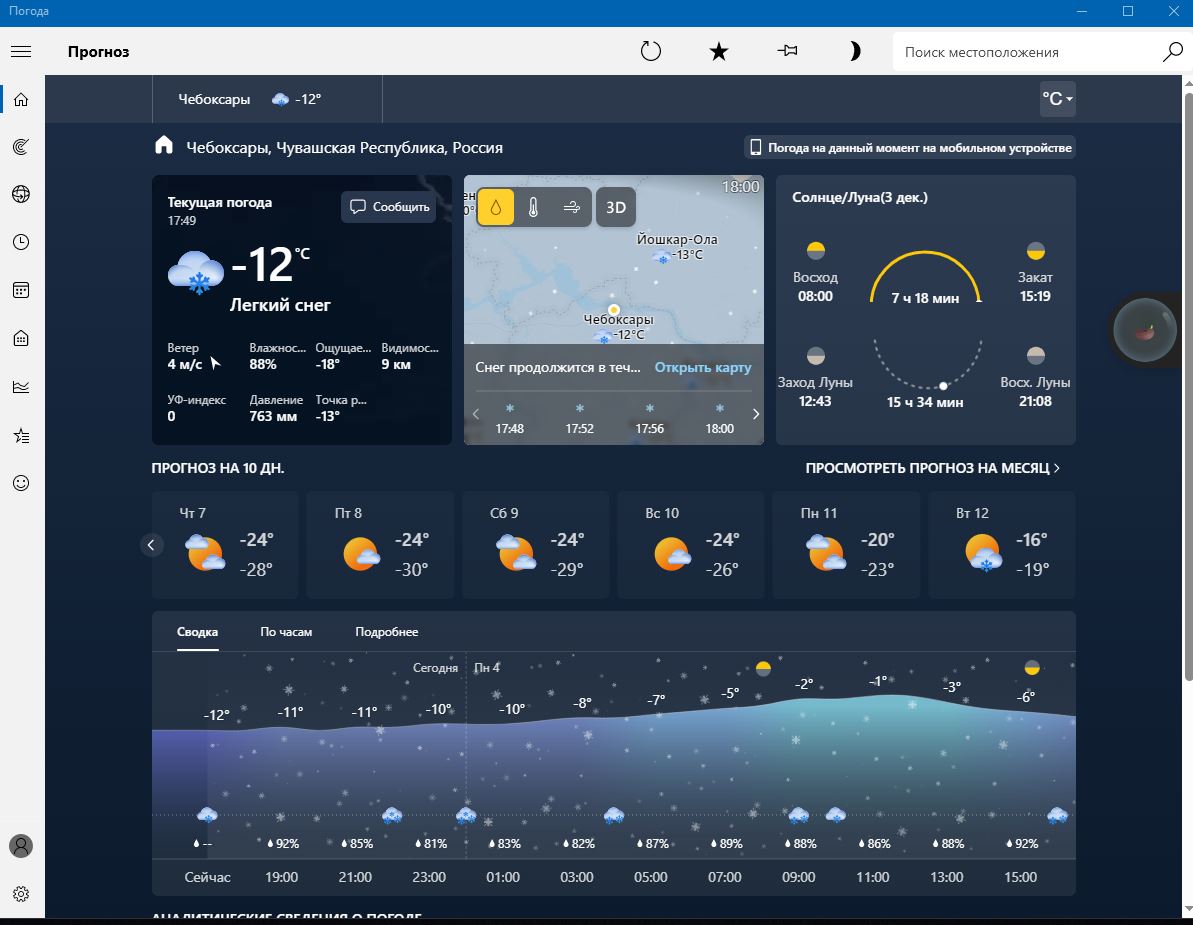Screen dimensions: 1193x925
Task: Open the °C units dropdown
Action: tap(1057, 99)
